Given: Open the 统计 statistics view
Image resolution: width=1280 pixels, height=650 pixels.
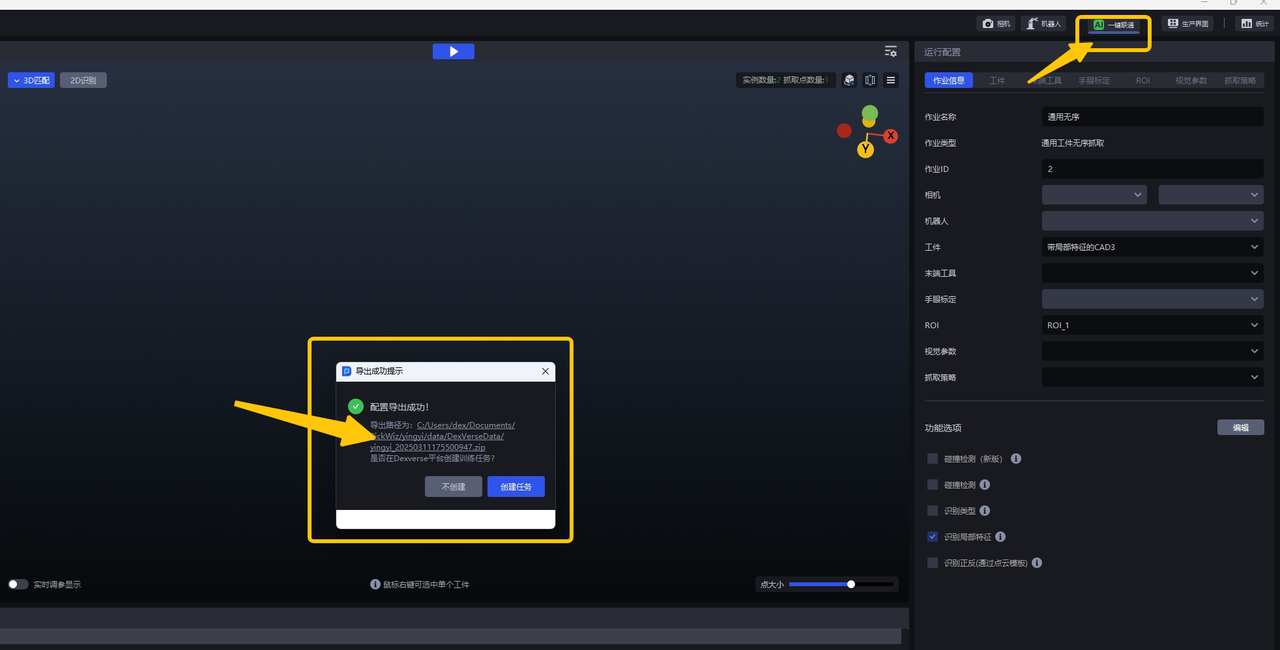Looking at the screenshot, I should [1254, 24].
